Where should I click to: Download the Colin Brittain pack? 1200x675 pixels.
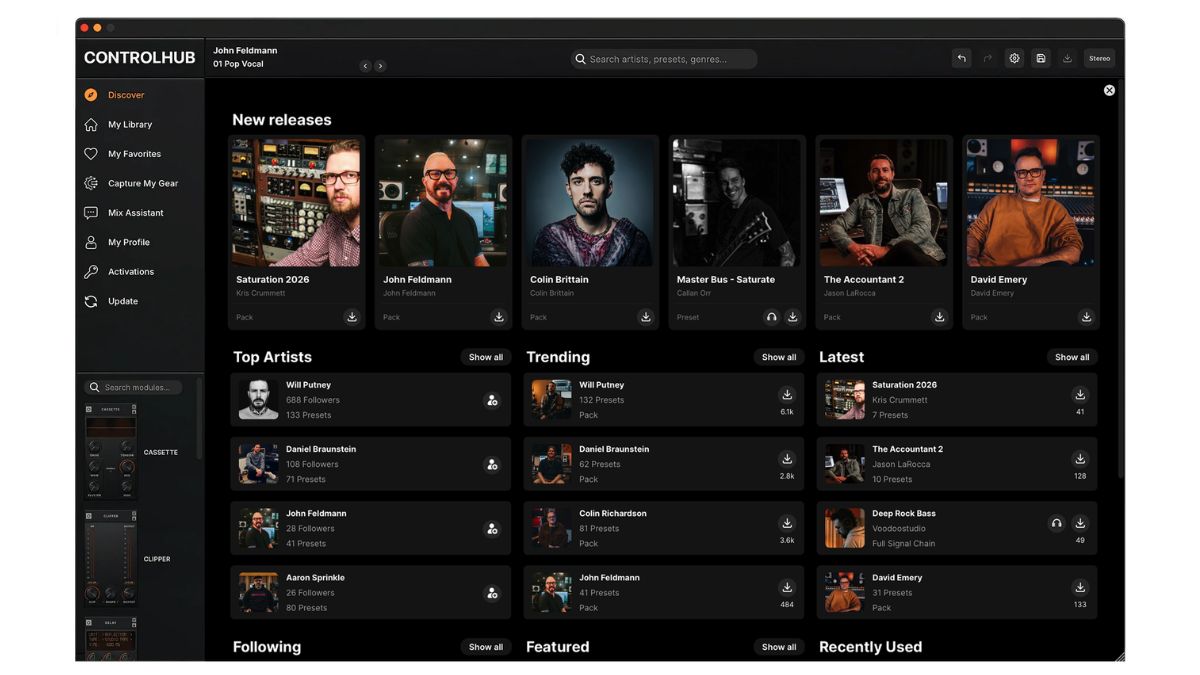[646, 317]
